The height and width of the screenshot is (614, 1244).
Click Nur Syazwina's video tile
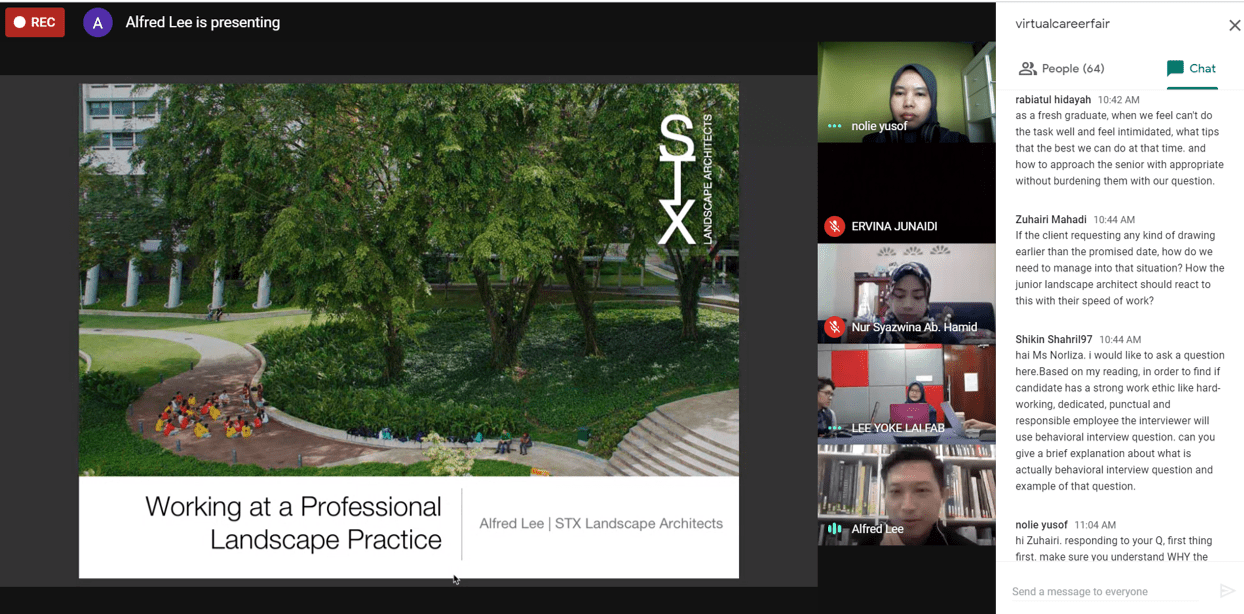click(906, 290)
